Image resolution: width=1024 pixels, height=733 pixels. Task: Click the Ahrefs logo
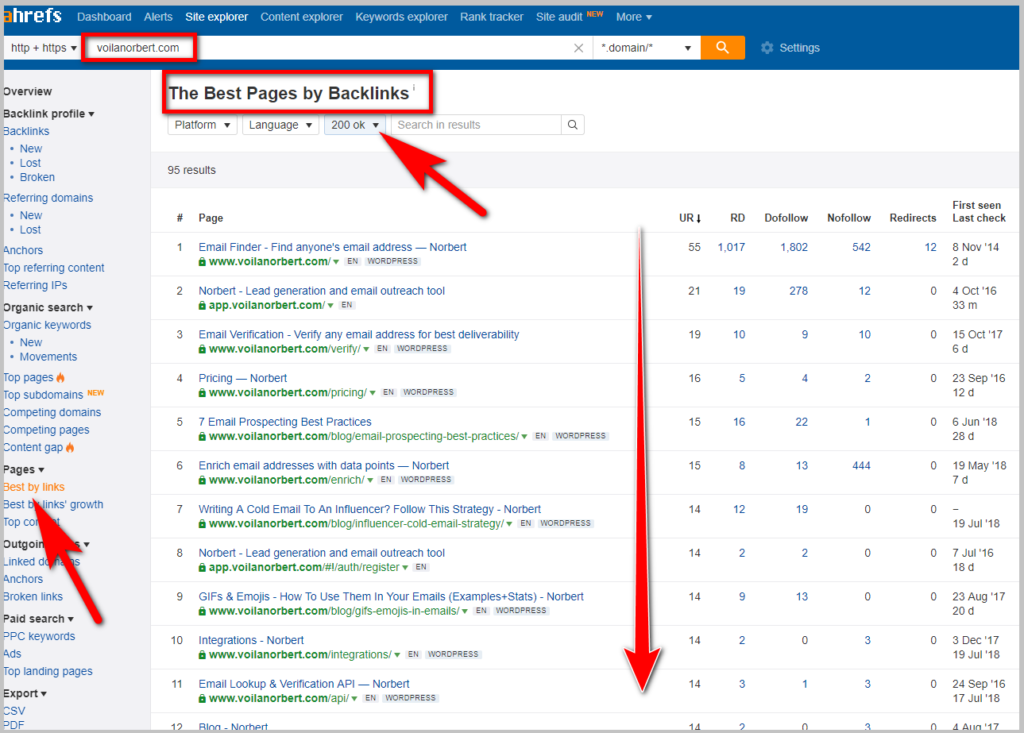33,16
